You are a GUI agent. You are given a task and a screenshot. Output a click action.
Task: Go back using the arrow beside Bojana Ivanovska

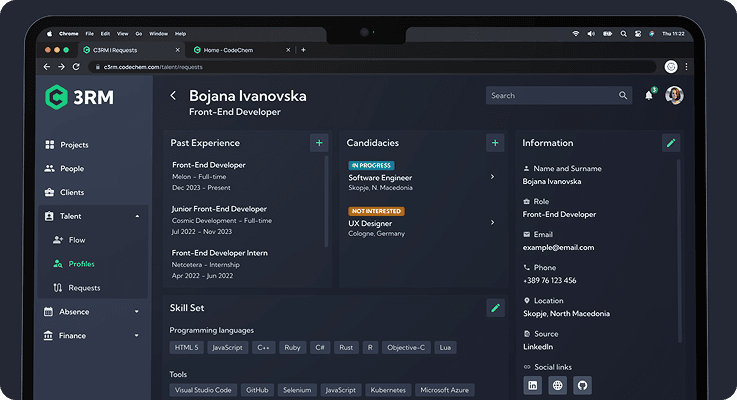click(173, 96)
